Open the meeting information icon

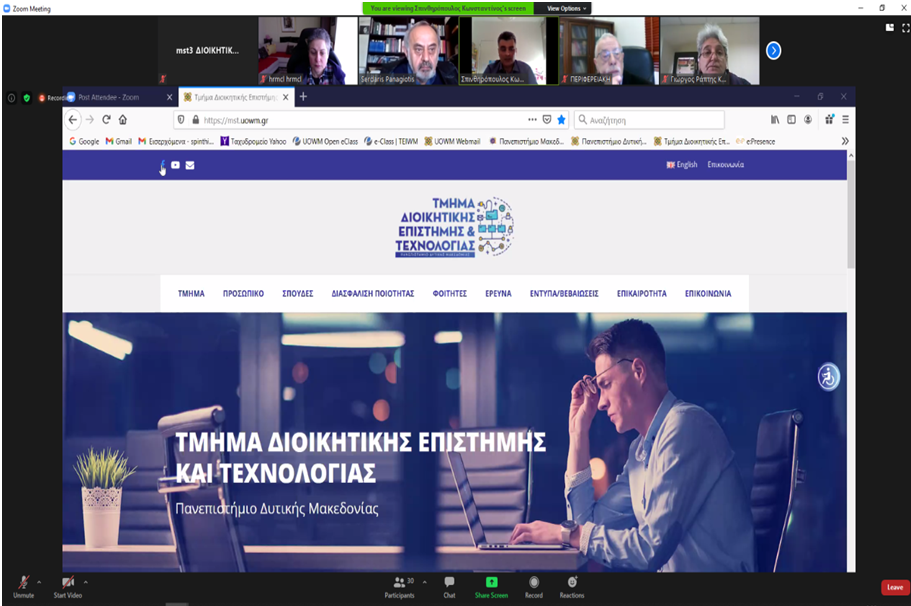click(x=12, y=98)
